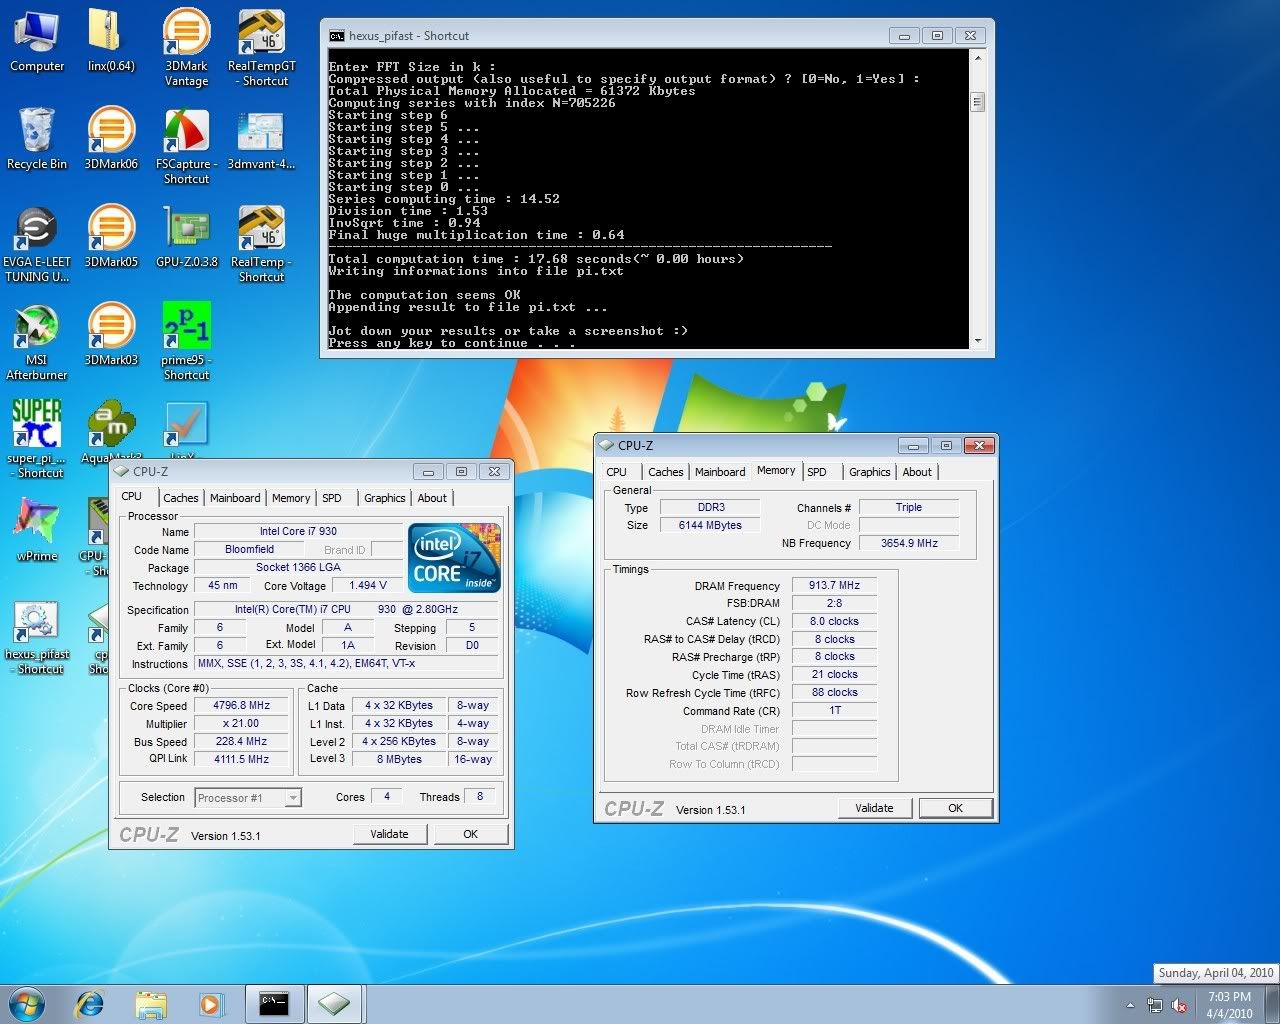The height and width of the screenshot is (1024, 1280).
Task: Open prime95 shortcut icon
Action: click(x=186, y=342)
